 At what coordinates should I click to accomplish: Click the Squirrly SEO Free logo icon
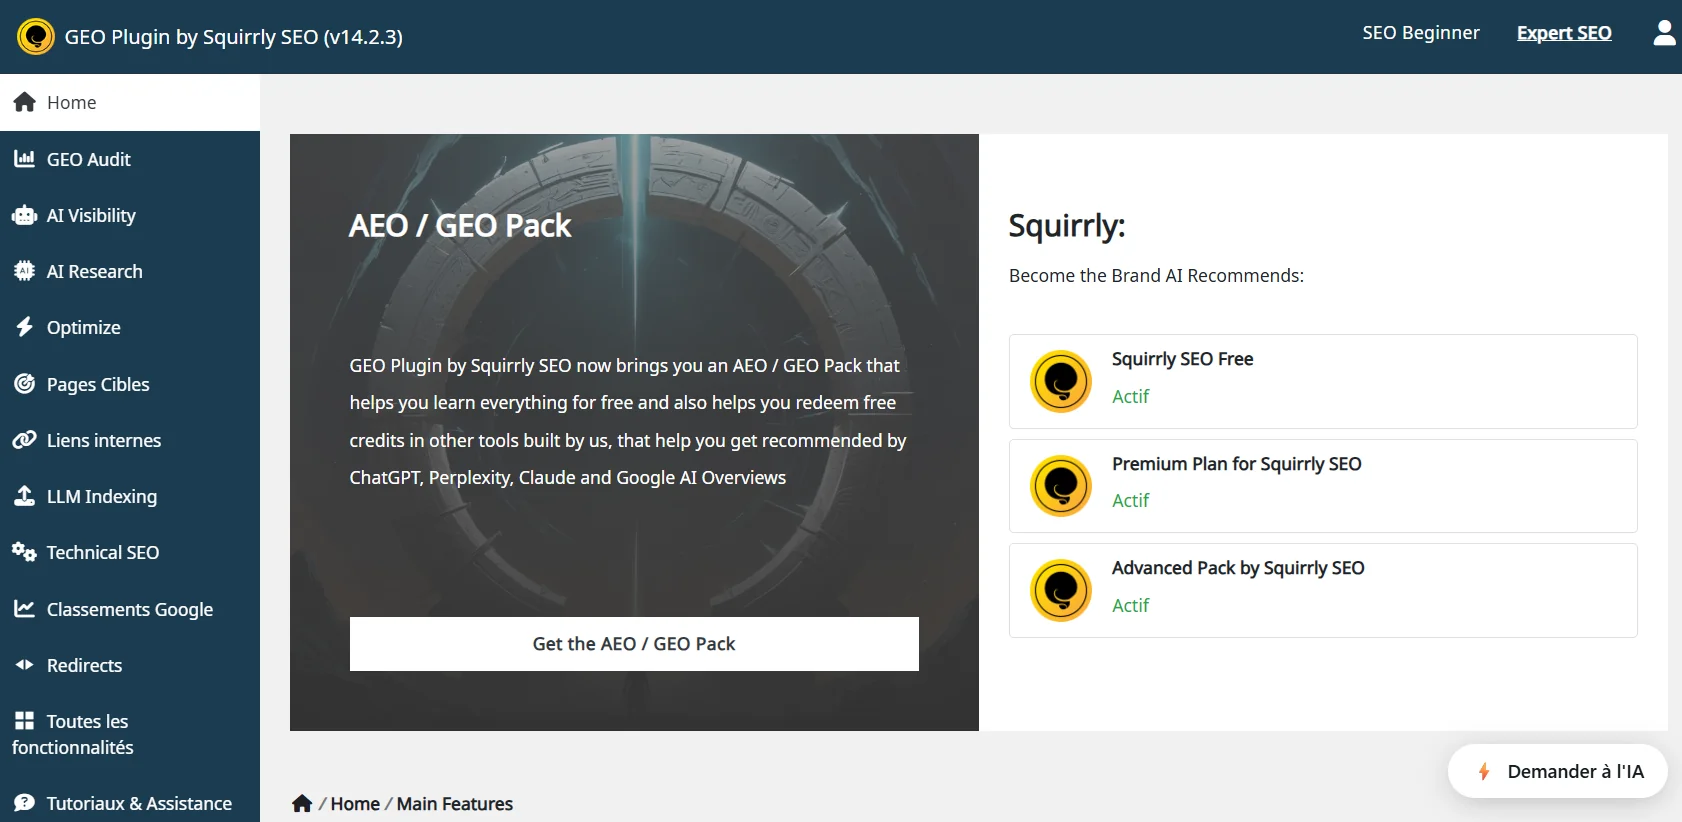1061,381
